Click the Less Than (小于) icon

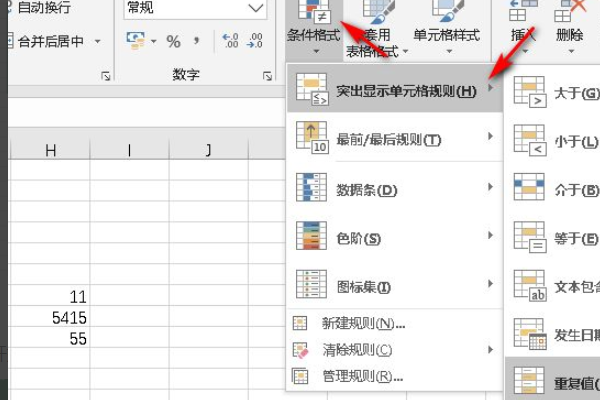pyautogui.click(x=530, y=140)
